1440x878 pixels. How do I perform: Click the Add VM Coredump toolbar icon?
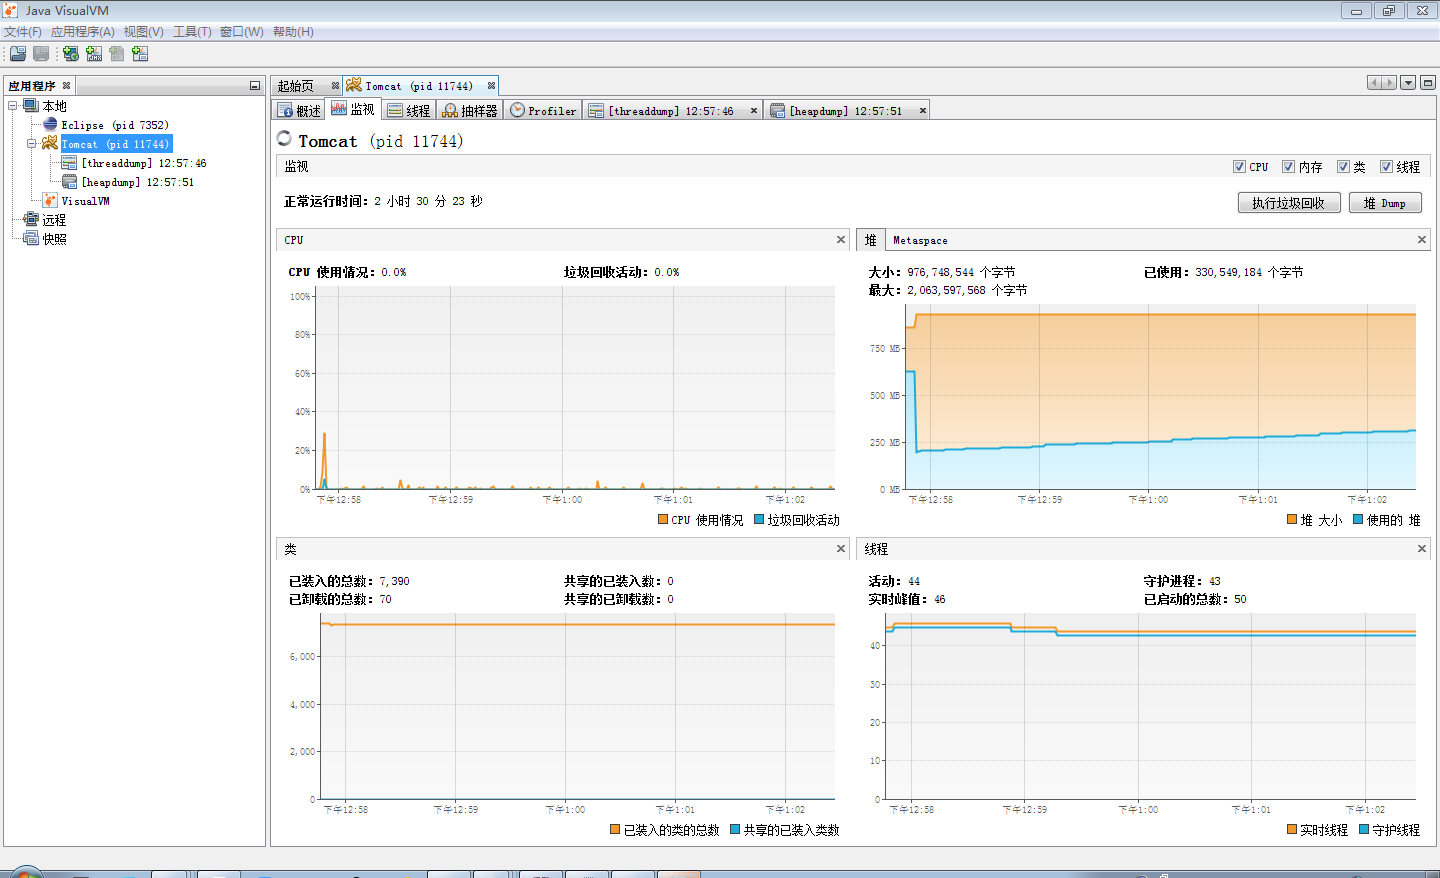(x=117, y=53)
